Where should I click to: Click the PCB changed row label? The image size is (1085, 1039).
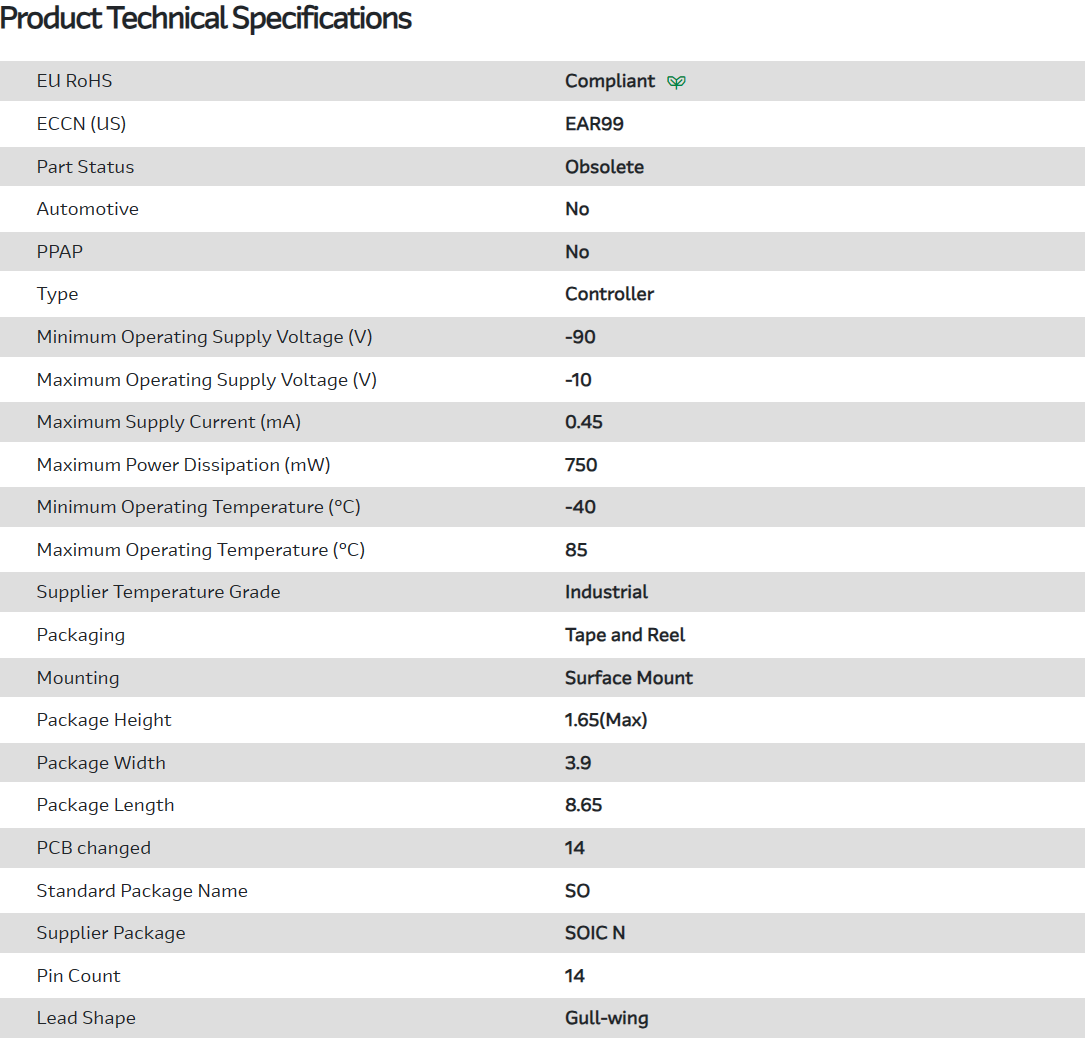[x=94, y=848]
